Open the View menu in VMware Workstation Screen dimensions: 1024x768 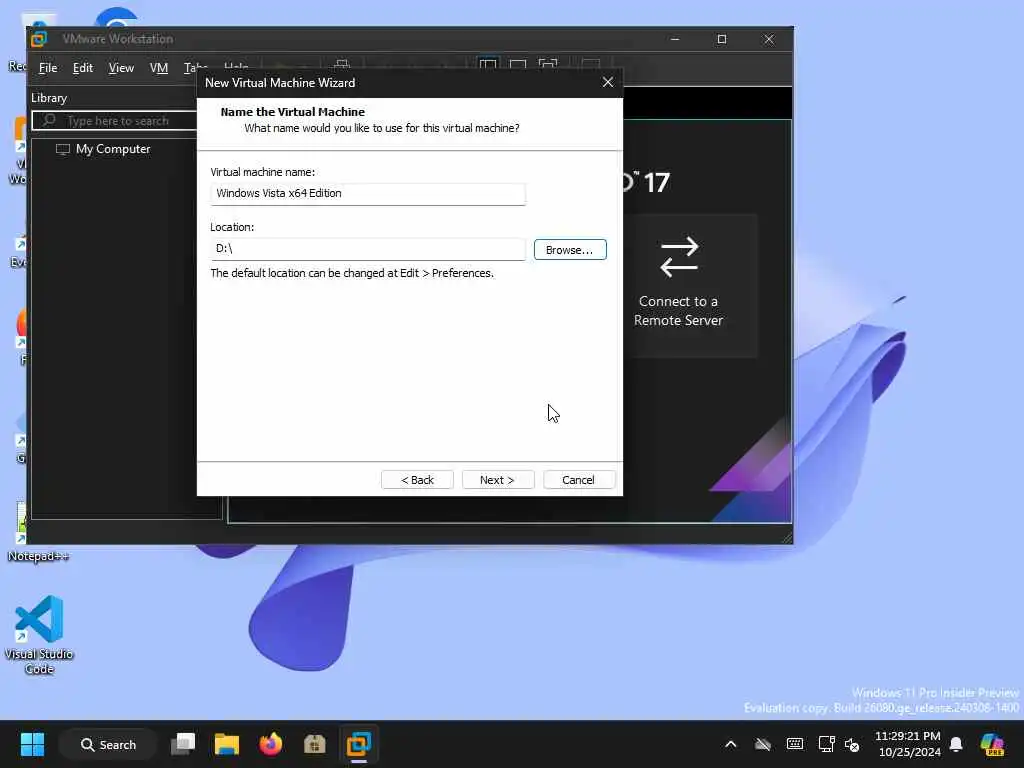pyautogui.click(x=121, y=68)
